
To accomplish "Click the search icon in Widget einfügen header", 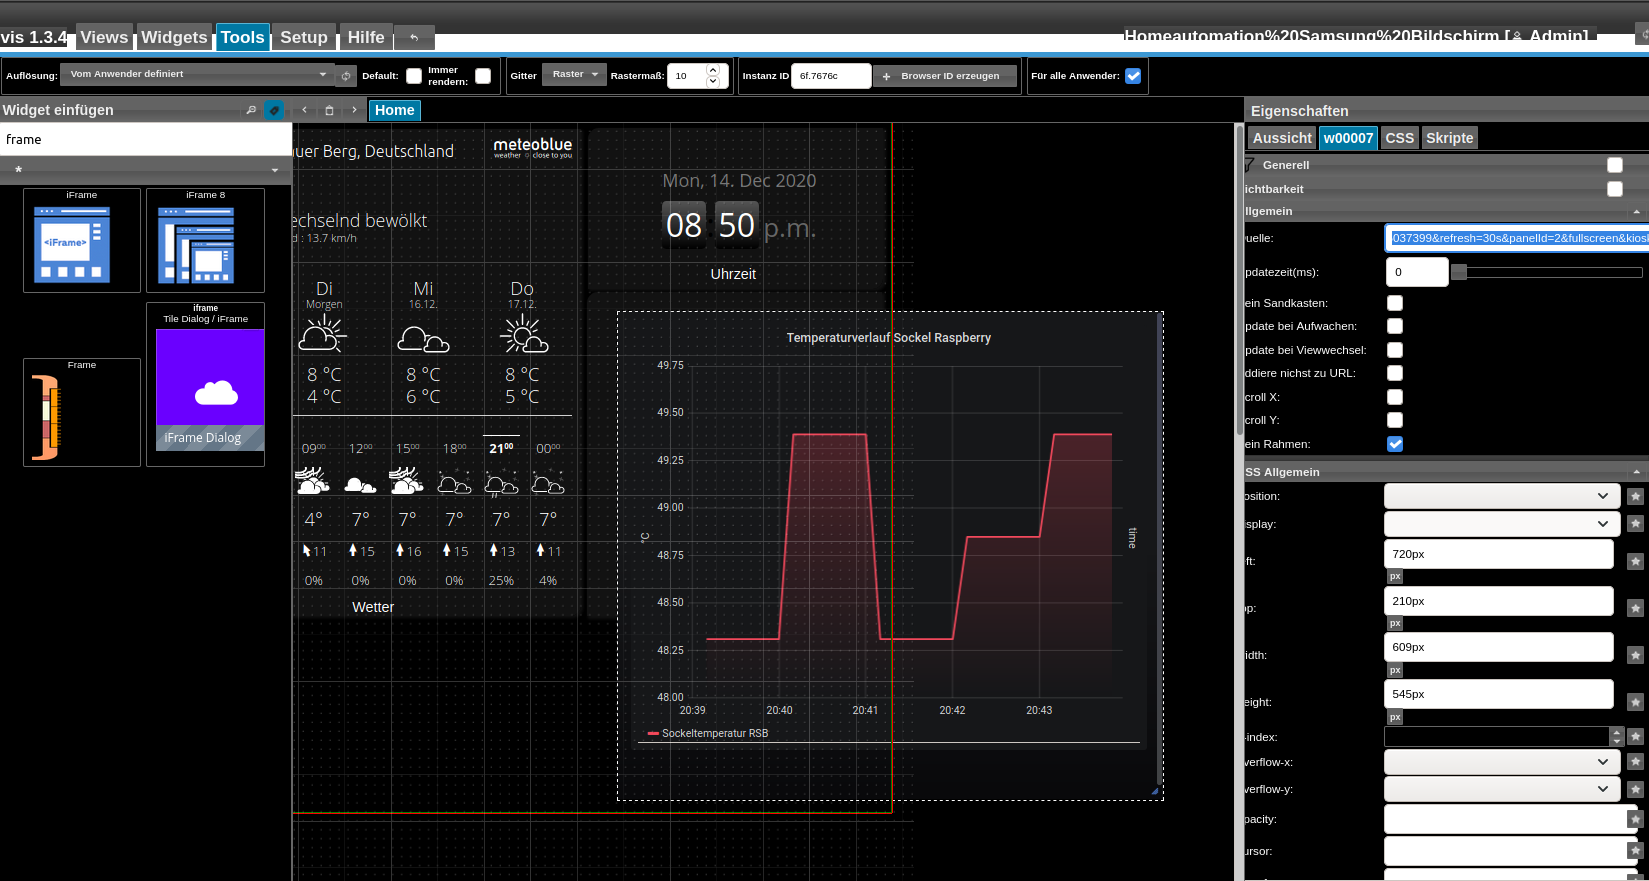I will 251,110.
